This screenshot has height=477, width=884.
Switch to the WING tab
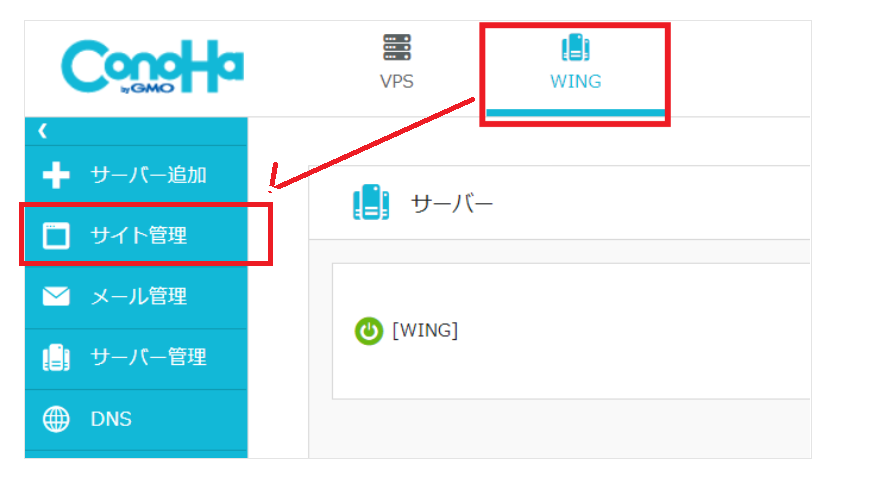[x=576, y=72]
